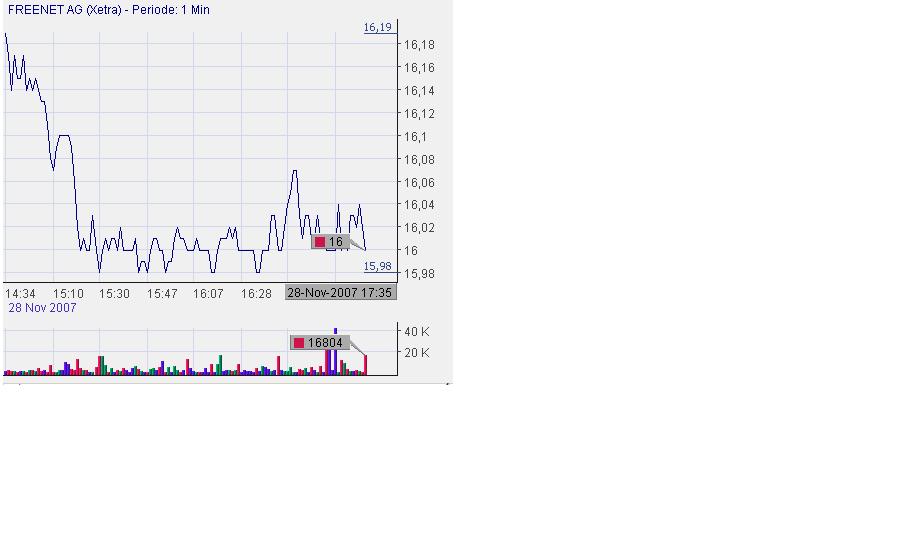Viewport: 899px width, 559px height.
Task: Click the 16804 volume tooltip
Action: coord(320,343)
